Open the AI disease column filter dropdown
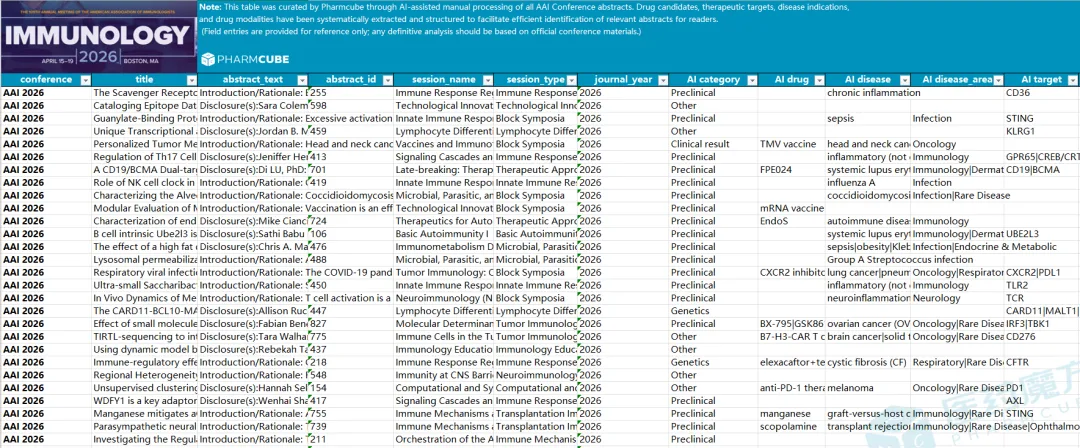 coord(904,80)
